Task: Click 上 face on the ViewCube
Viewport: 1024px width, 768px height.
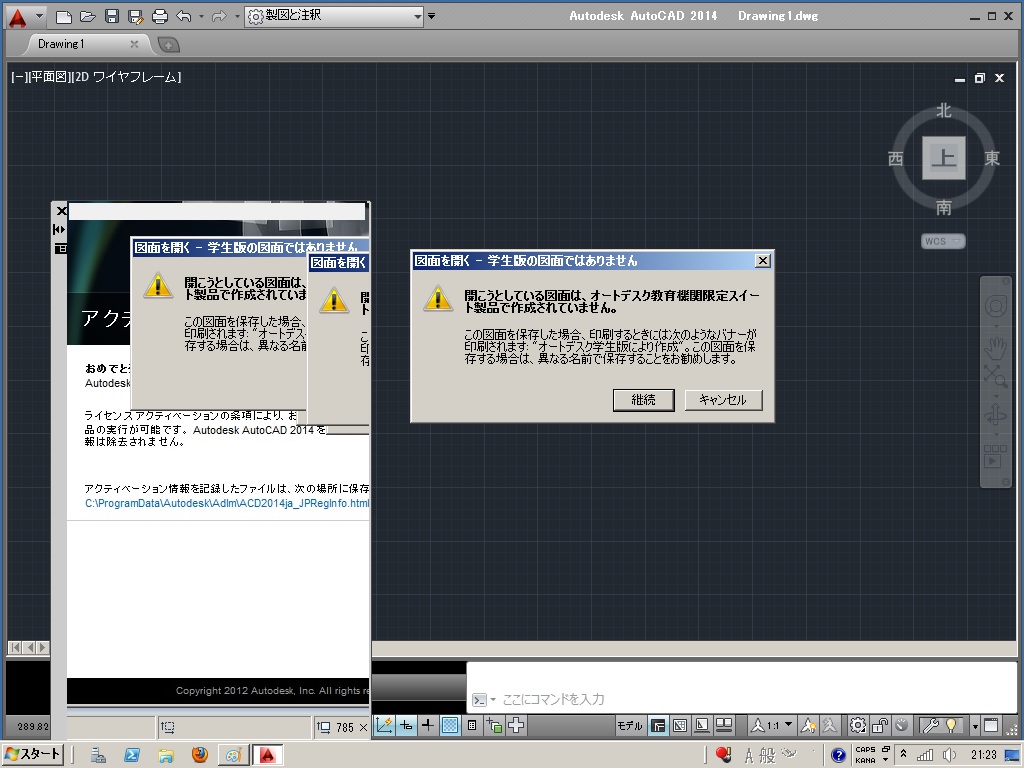Action: click(944, 158)
